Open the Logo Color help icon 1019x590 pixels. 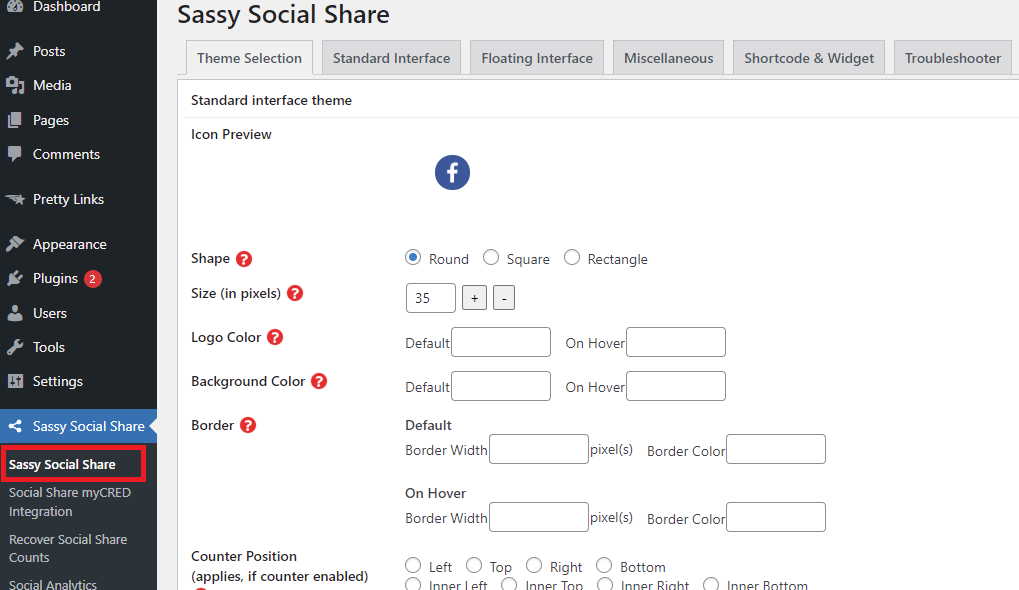[275, 337]
